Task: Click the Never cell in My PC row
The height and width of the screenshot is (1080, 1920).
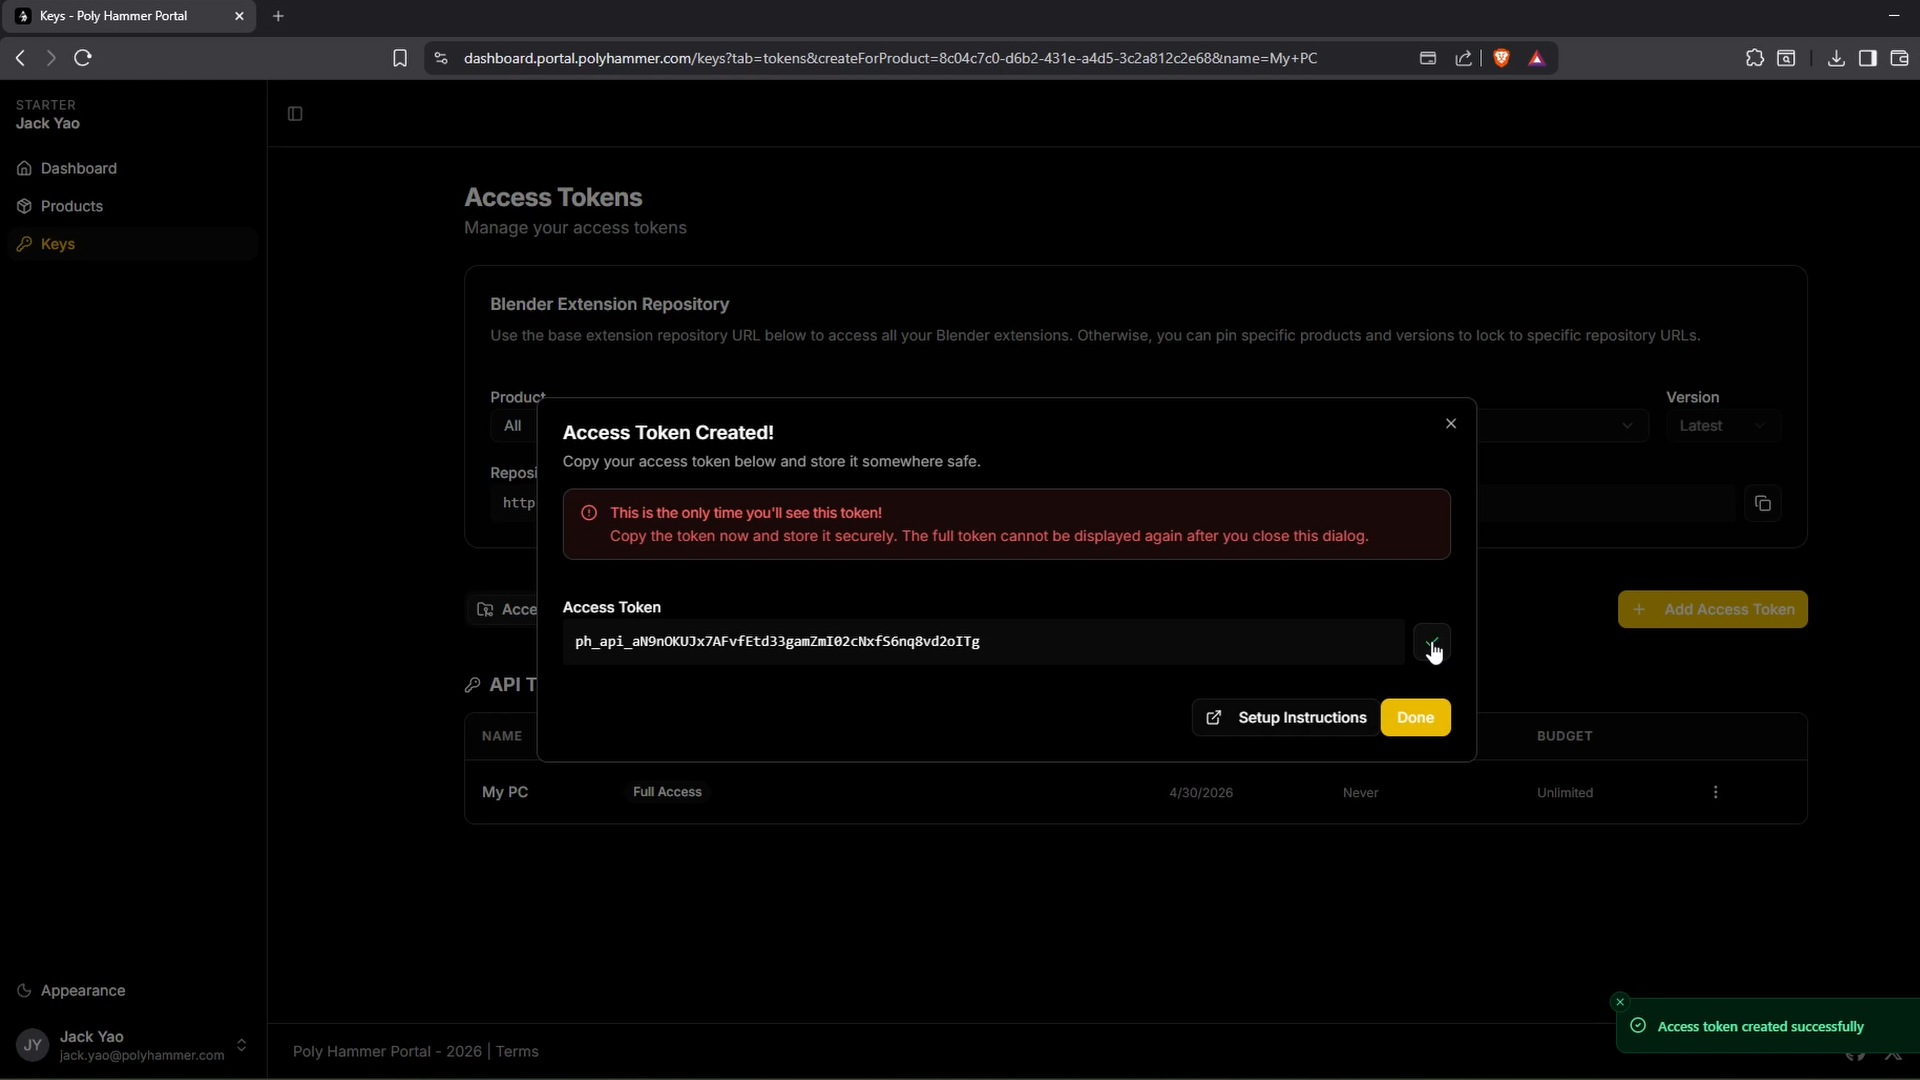Action: pyautogui.click(x=1360, y=793)
